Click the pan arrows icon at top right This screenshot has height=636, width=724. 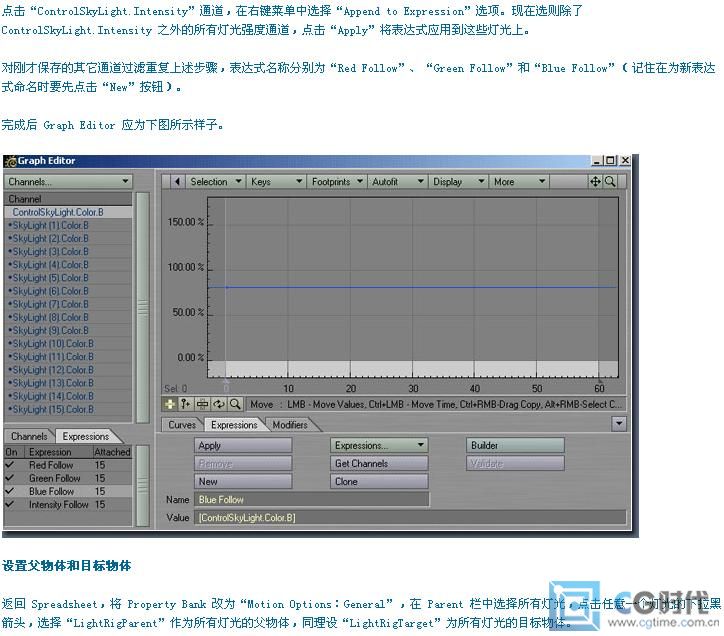pos(595,182)
